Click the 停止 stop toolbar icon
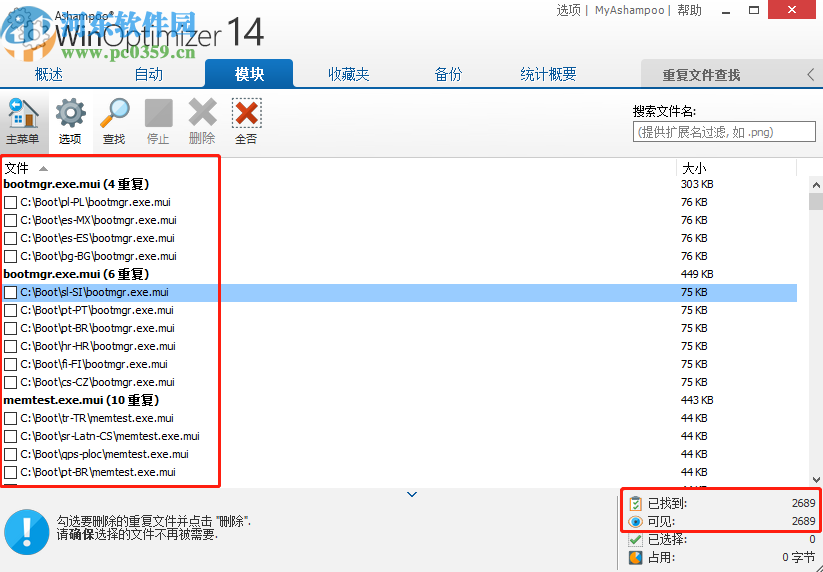Image resolution: width=823 pixels, height=572 pixels. pos(158,113)
